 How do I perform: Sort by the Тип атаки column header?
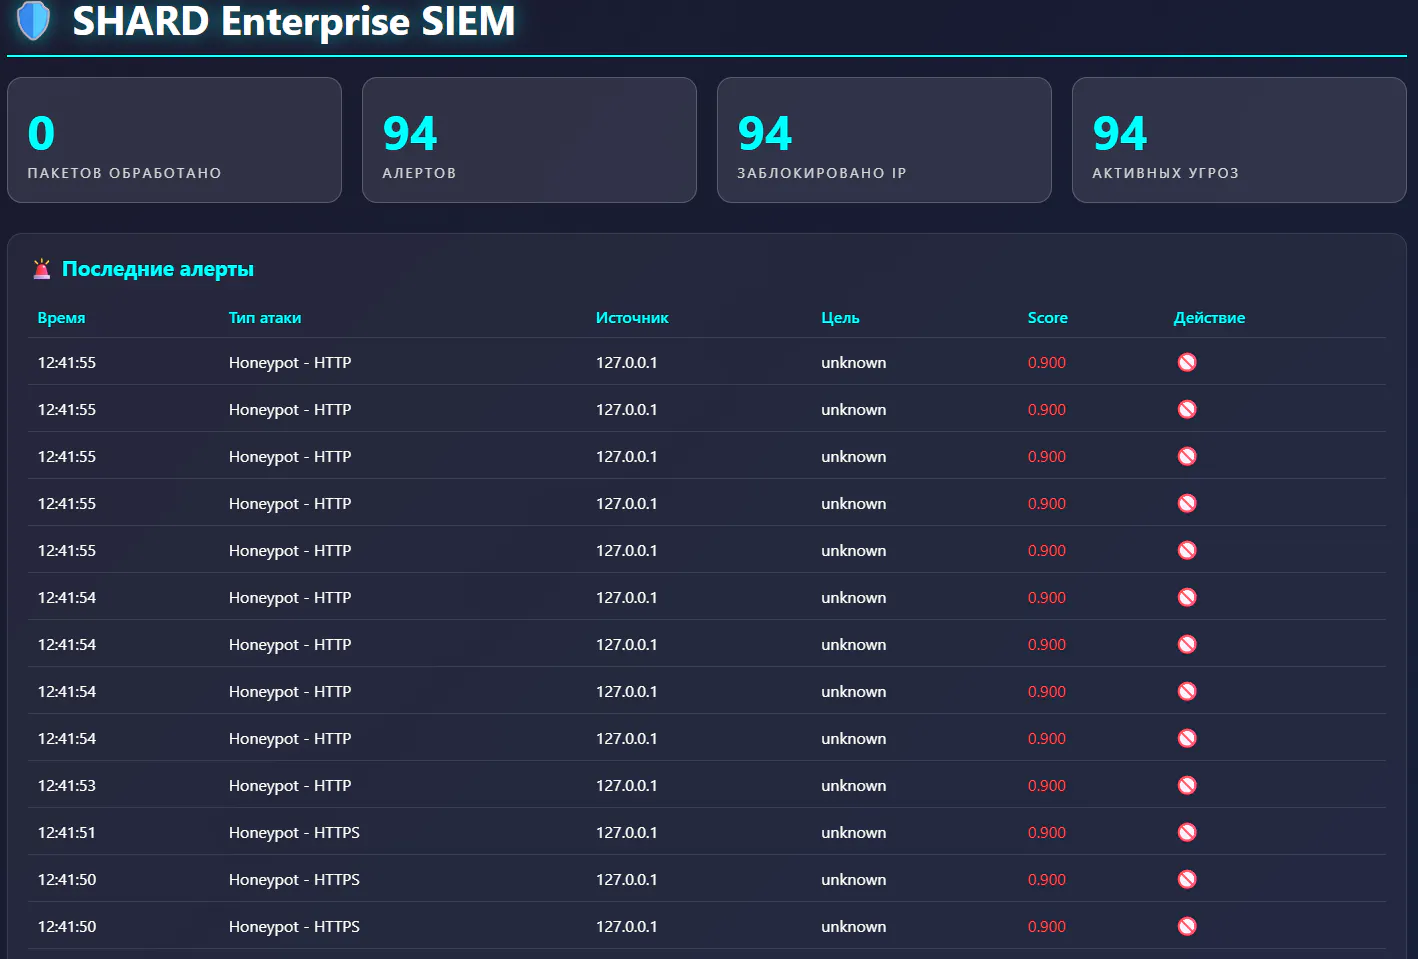[265, 318]
